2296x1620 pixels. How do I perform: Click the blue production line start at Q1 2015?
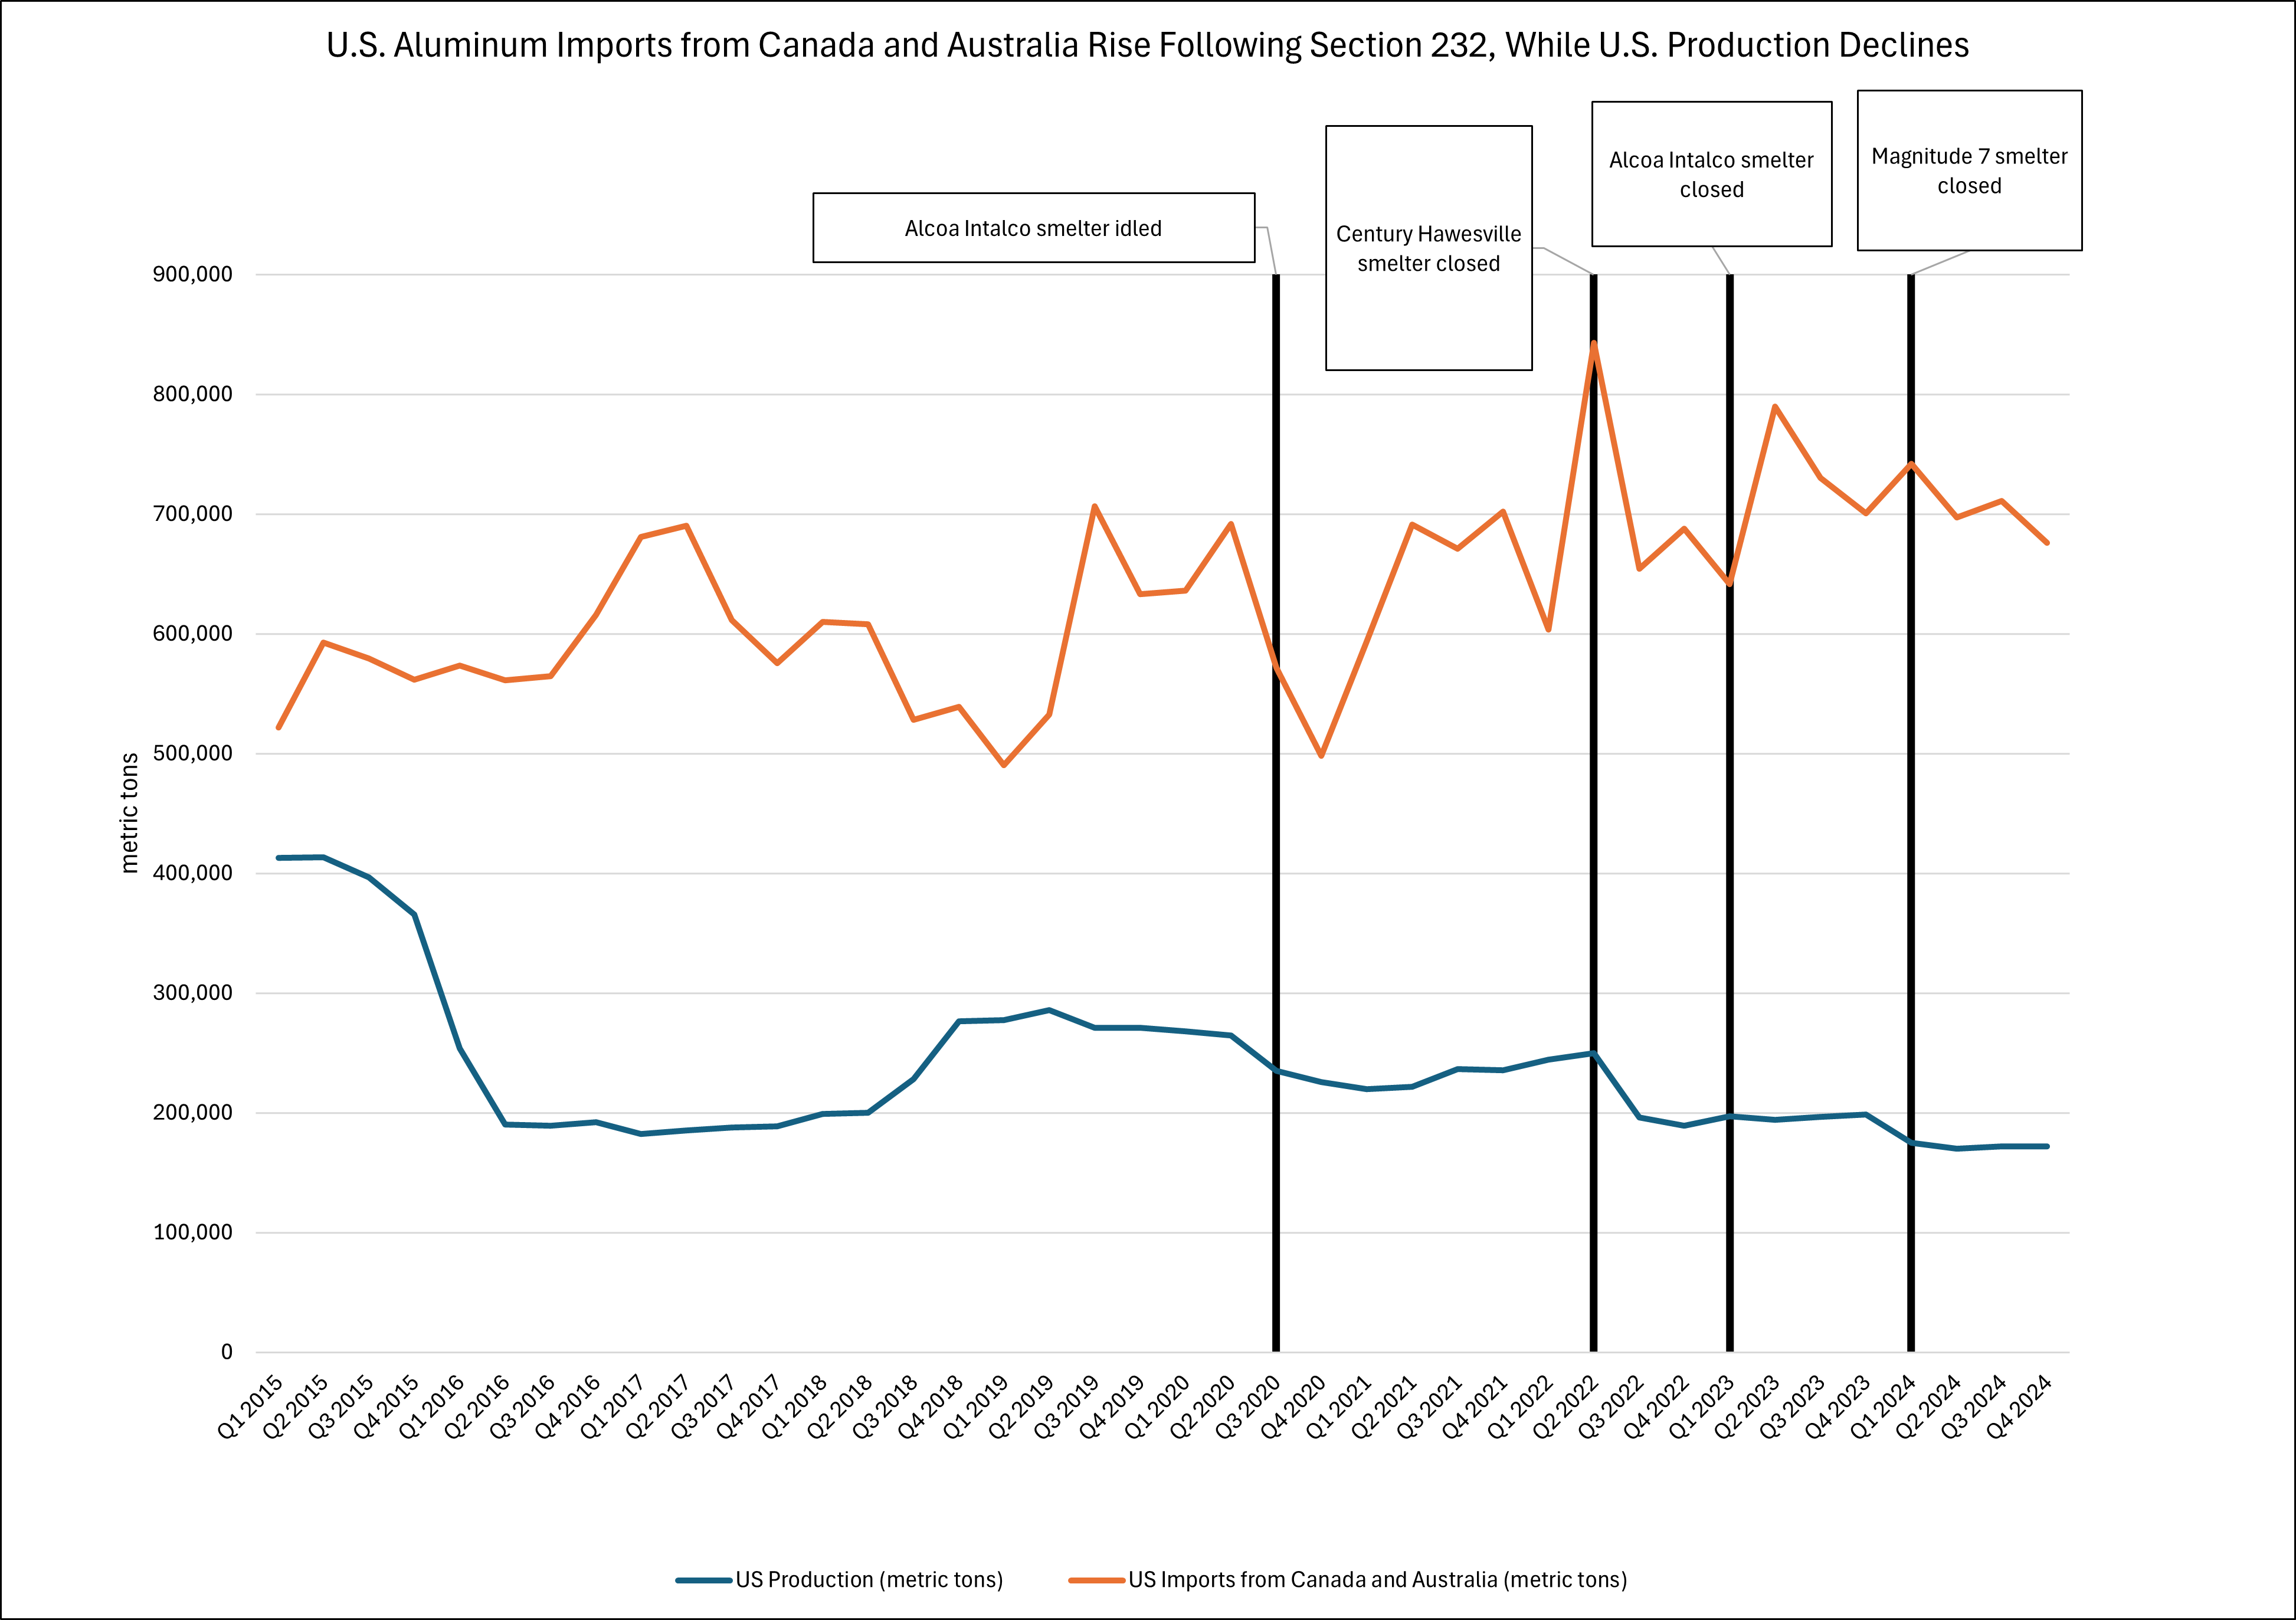278,858
